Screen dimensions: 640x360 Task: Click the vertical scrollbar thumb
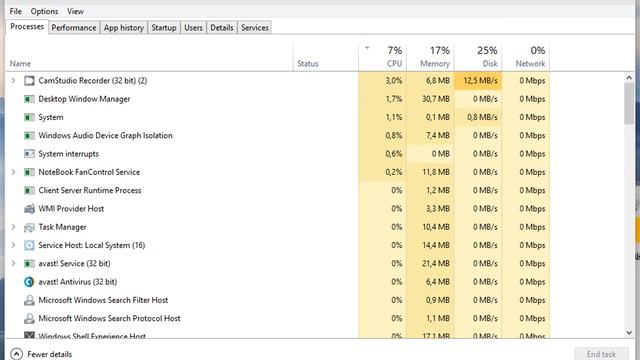629,104
